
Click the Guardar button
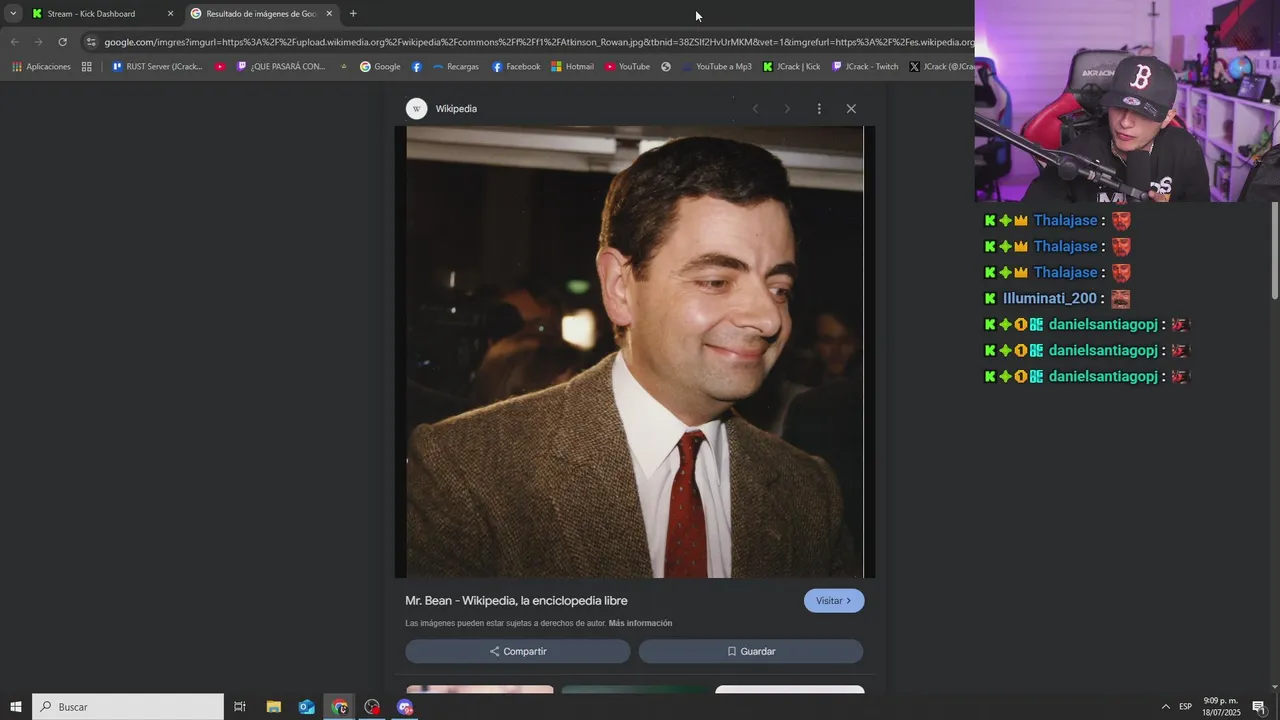[x=751, y=651]
